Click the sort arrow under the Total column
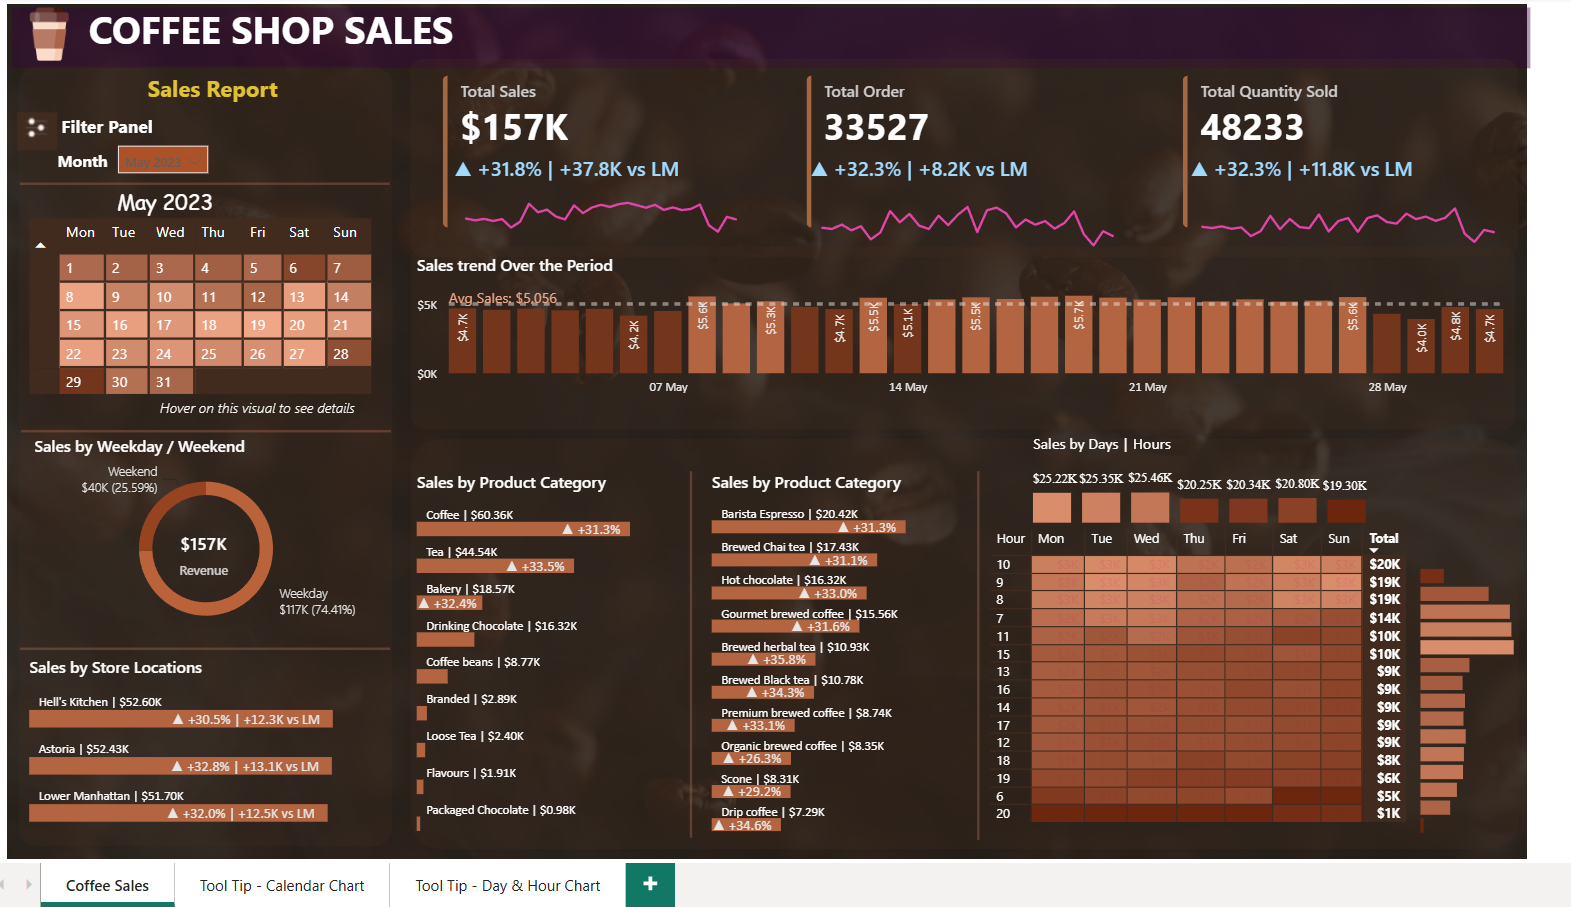Image resolution: width=1571 pixels, height=907 pixels. (x=1374, y=551)
